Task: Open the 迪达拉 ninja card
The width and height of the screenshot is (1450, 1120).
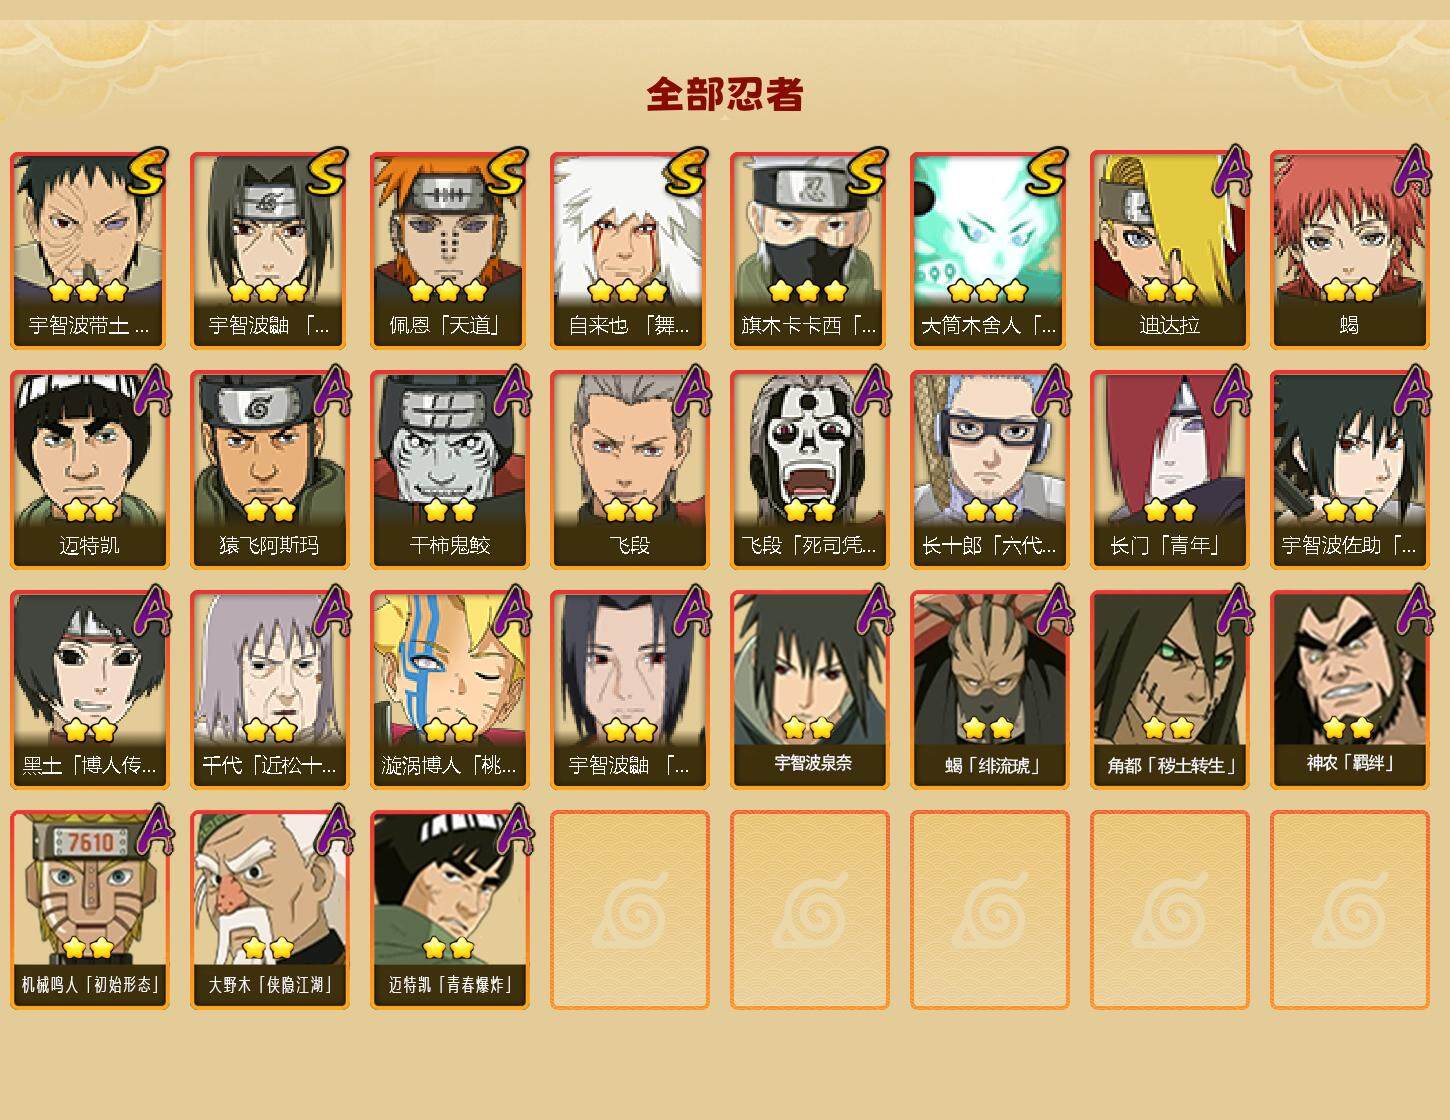Action: tap(1170, 250)
